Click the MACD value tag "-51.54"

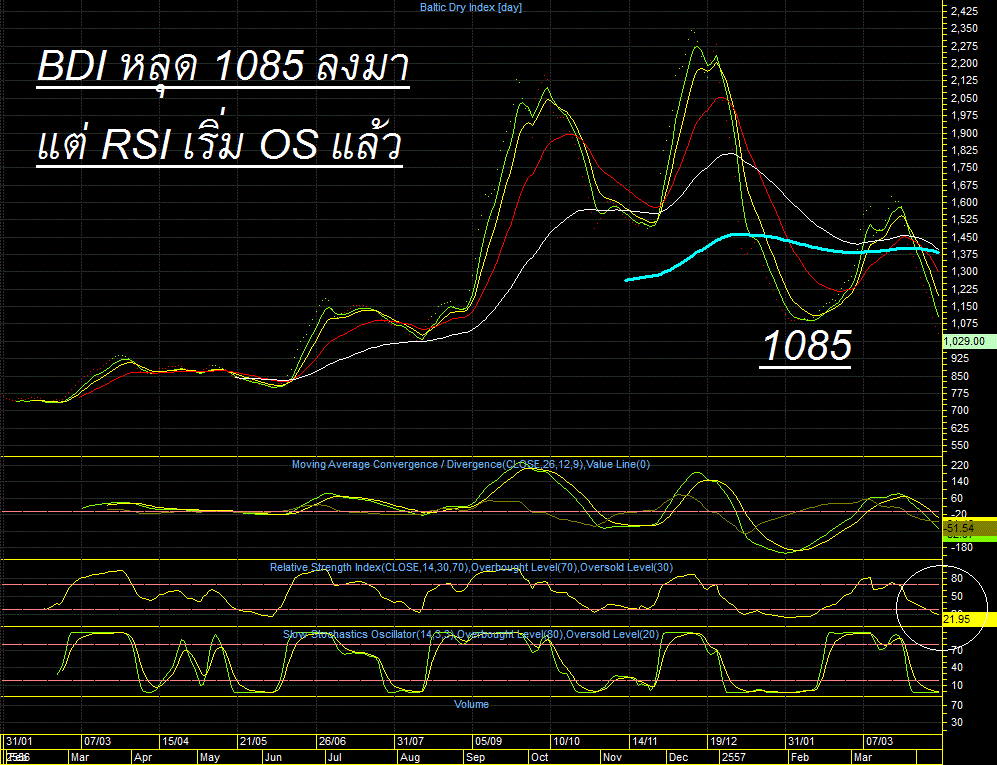pyautogui.click(x=969, y=528)
